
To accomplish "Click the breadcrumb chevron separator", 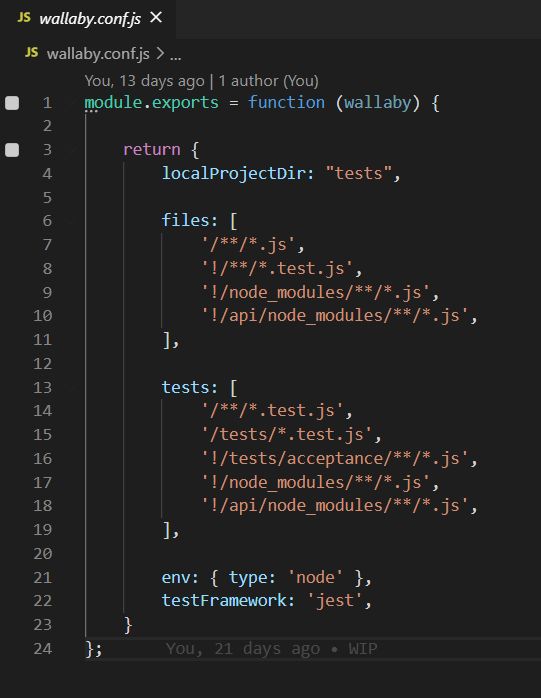I will point(160,53).
